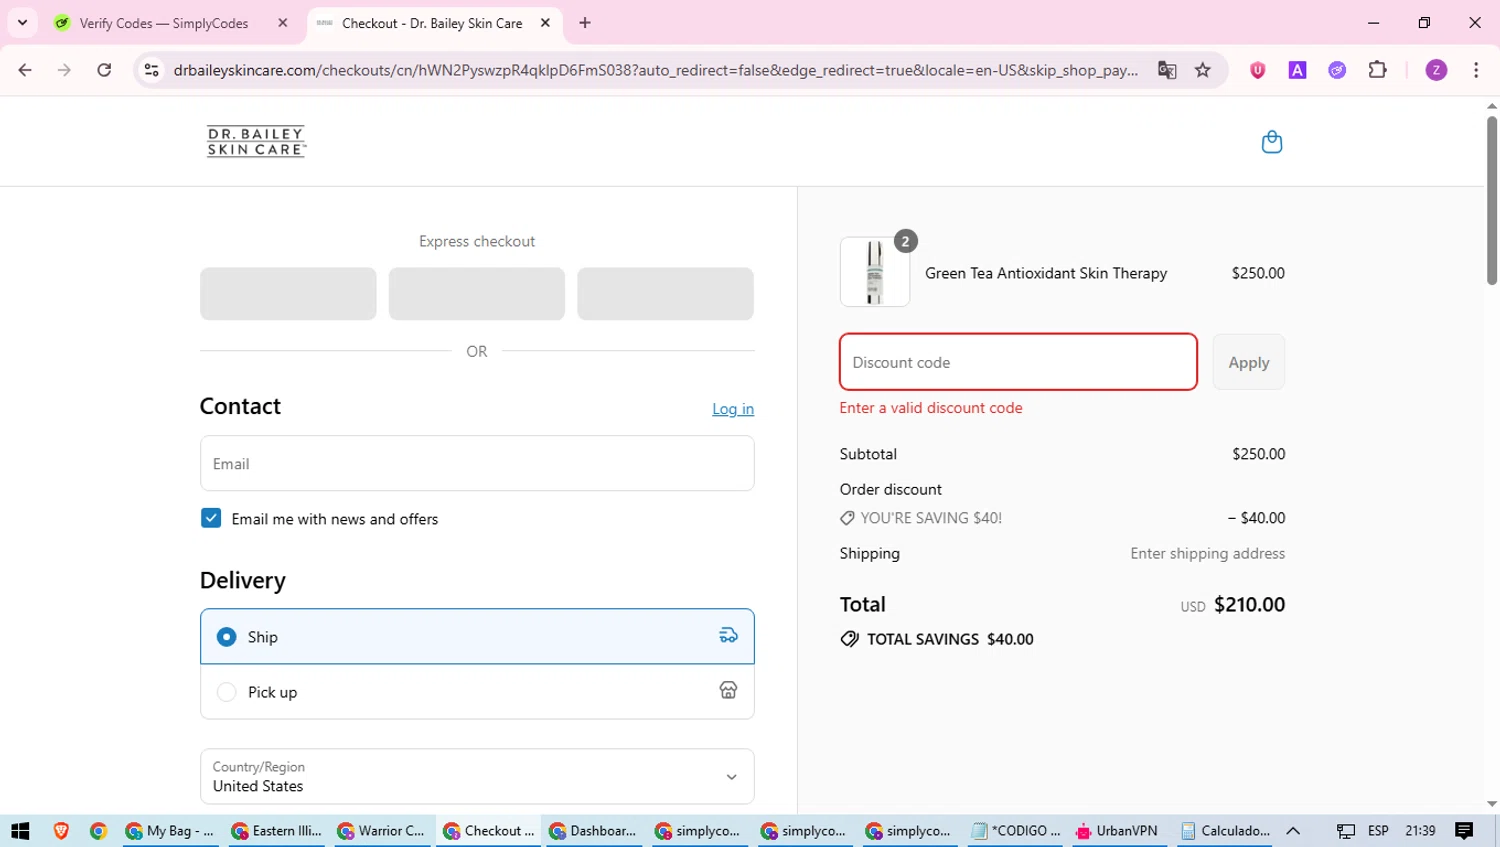Click the YOU'RE SAVING $40! discount tag

[x=921, y=518]
